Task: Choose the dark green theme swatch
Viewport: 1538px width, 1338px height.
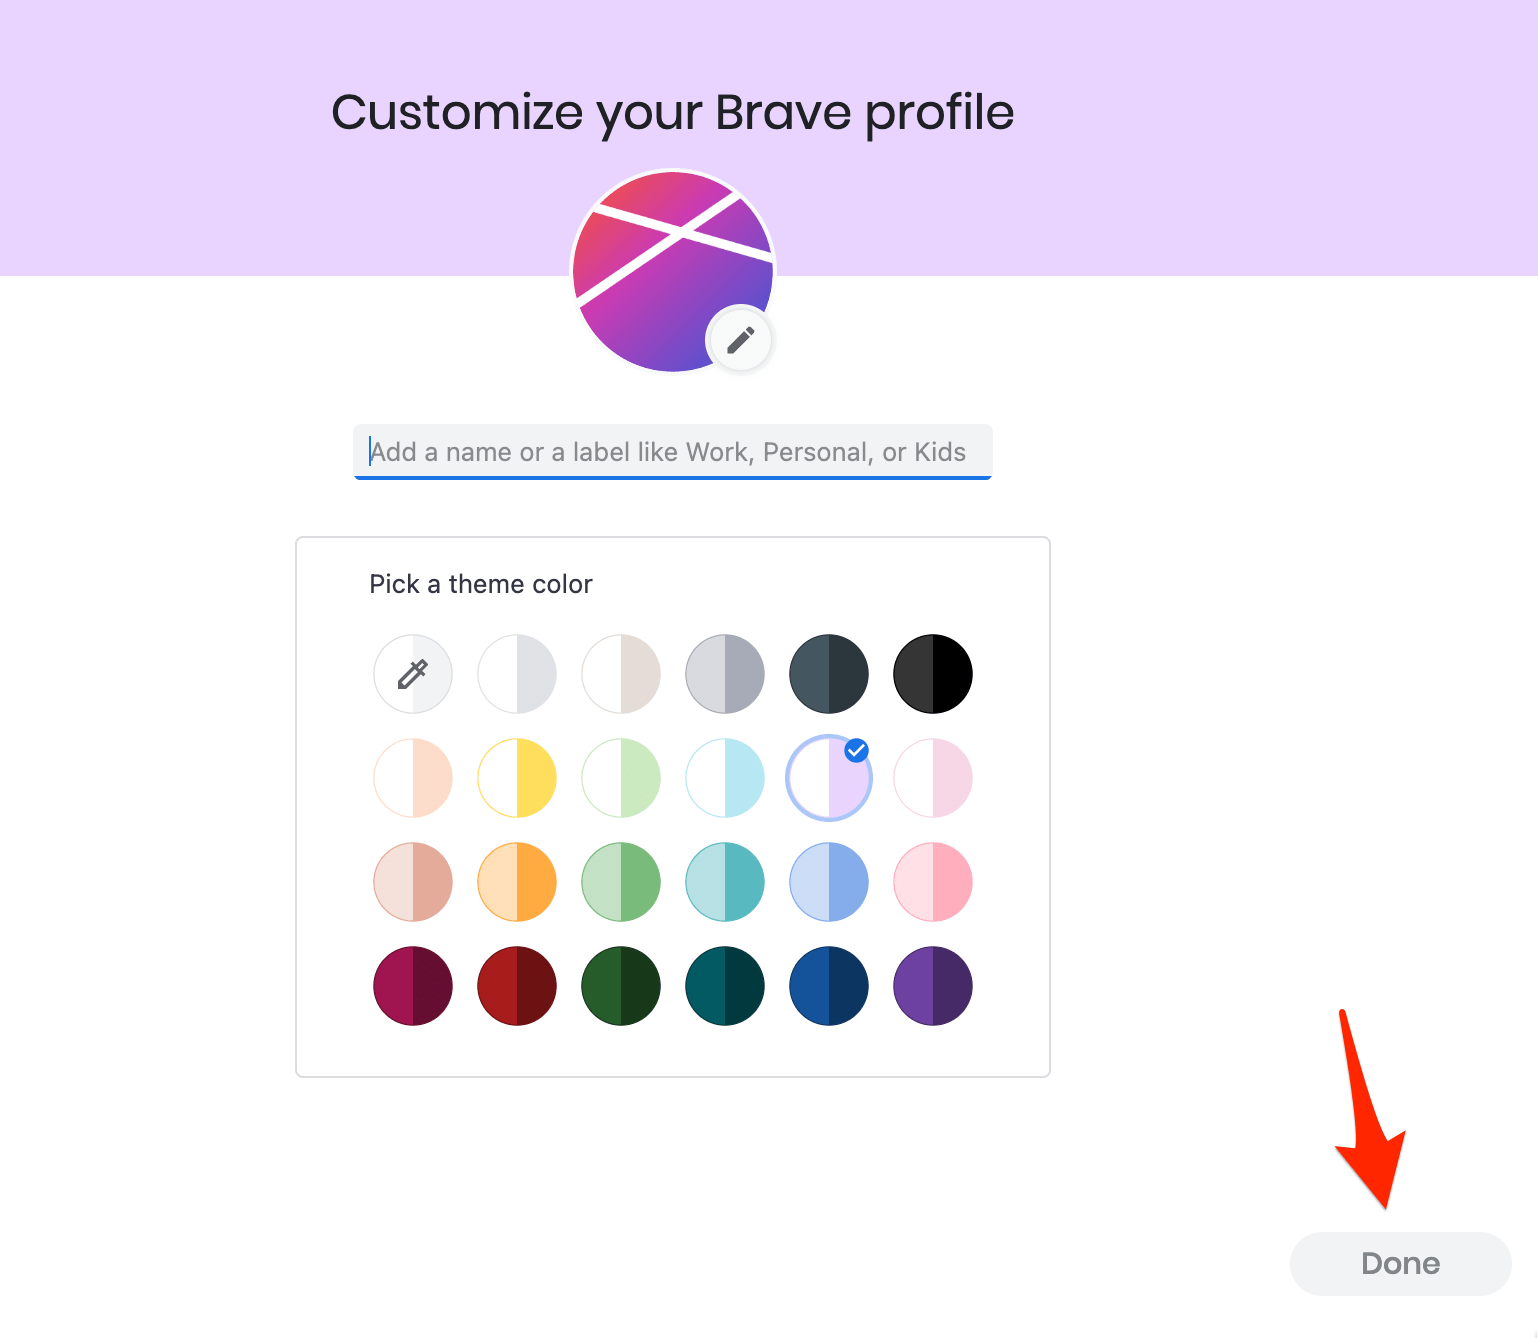Action: point(621,986)
